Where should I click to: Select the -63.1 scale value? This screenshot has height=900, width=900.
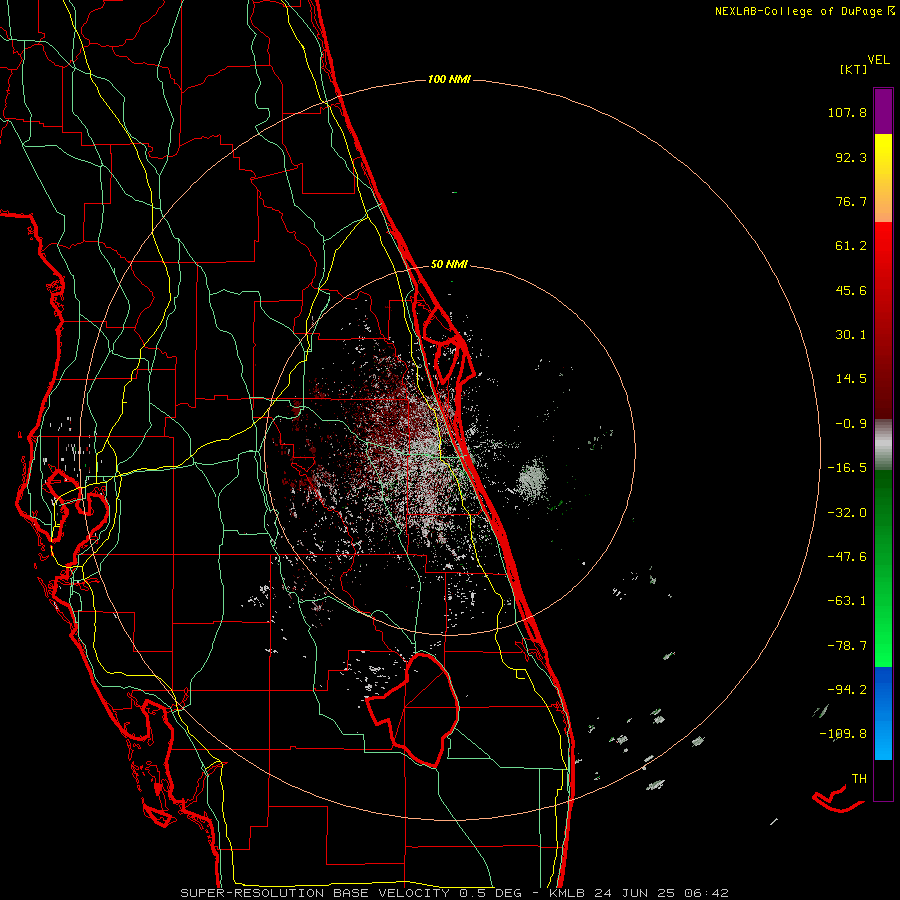847,601
